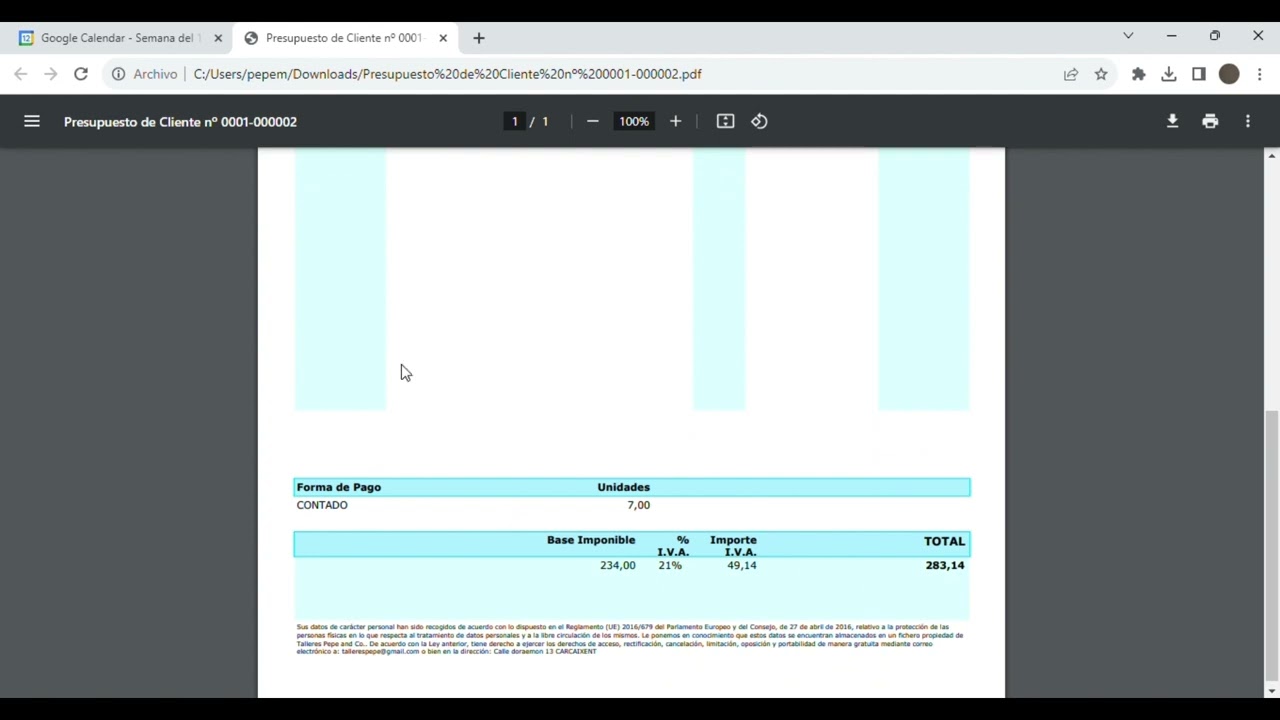Viewport: 1280px width, 720px height.
Task: Zoom out the PDF with minus button
Action: (x=592, y=121)
